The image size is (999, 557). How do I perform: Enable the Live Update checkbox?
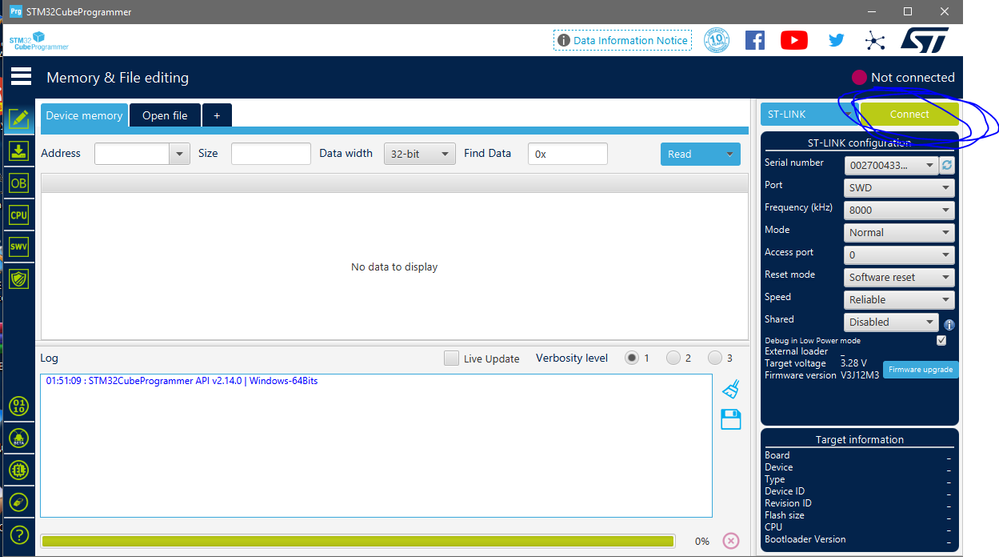click(451, 358)
